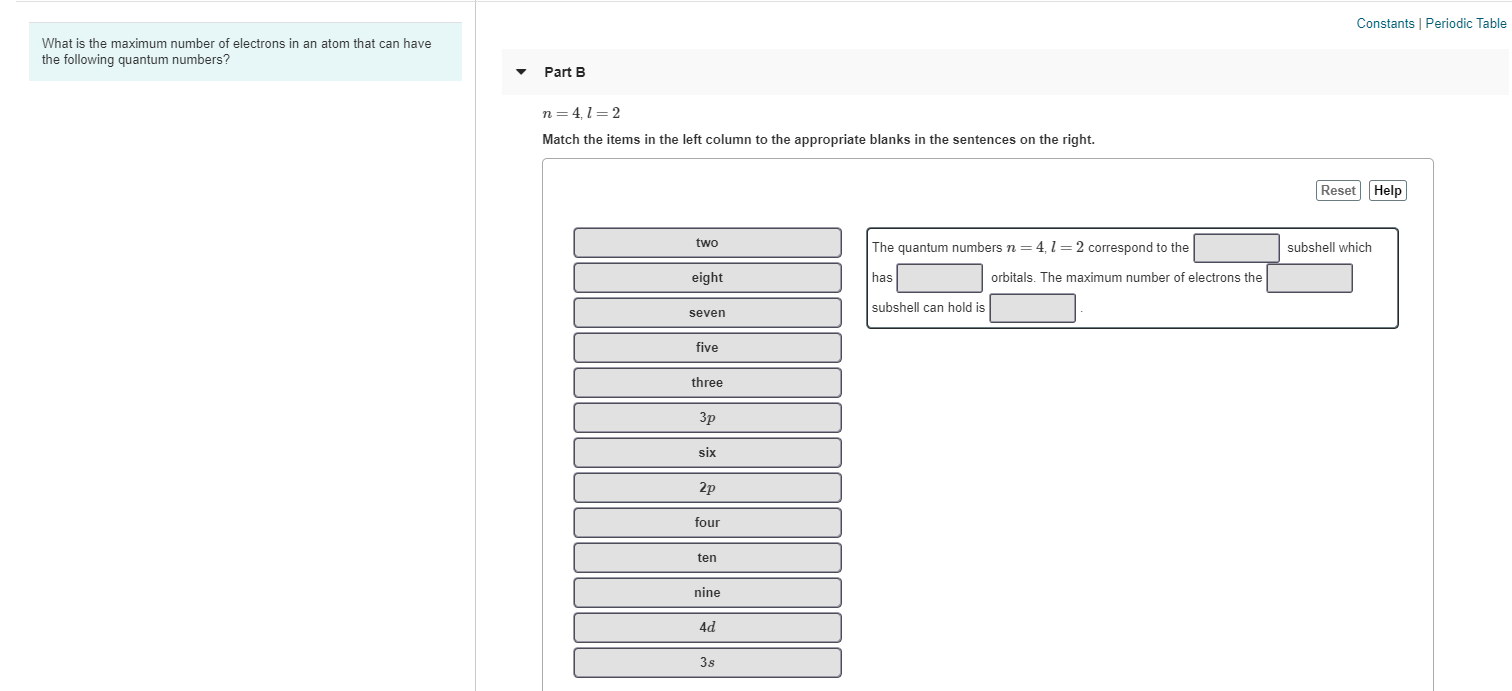The width and height of the screenshot is (1512, 691).
Task: Click the subshell blank after "correspond to the"
Action: tap(1236, 247)
